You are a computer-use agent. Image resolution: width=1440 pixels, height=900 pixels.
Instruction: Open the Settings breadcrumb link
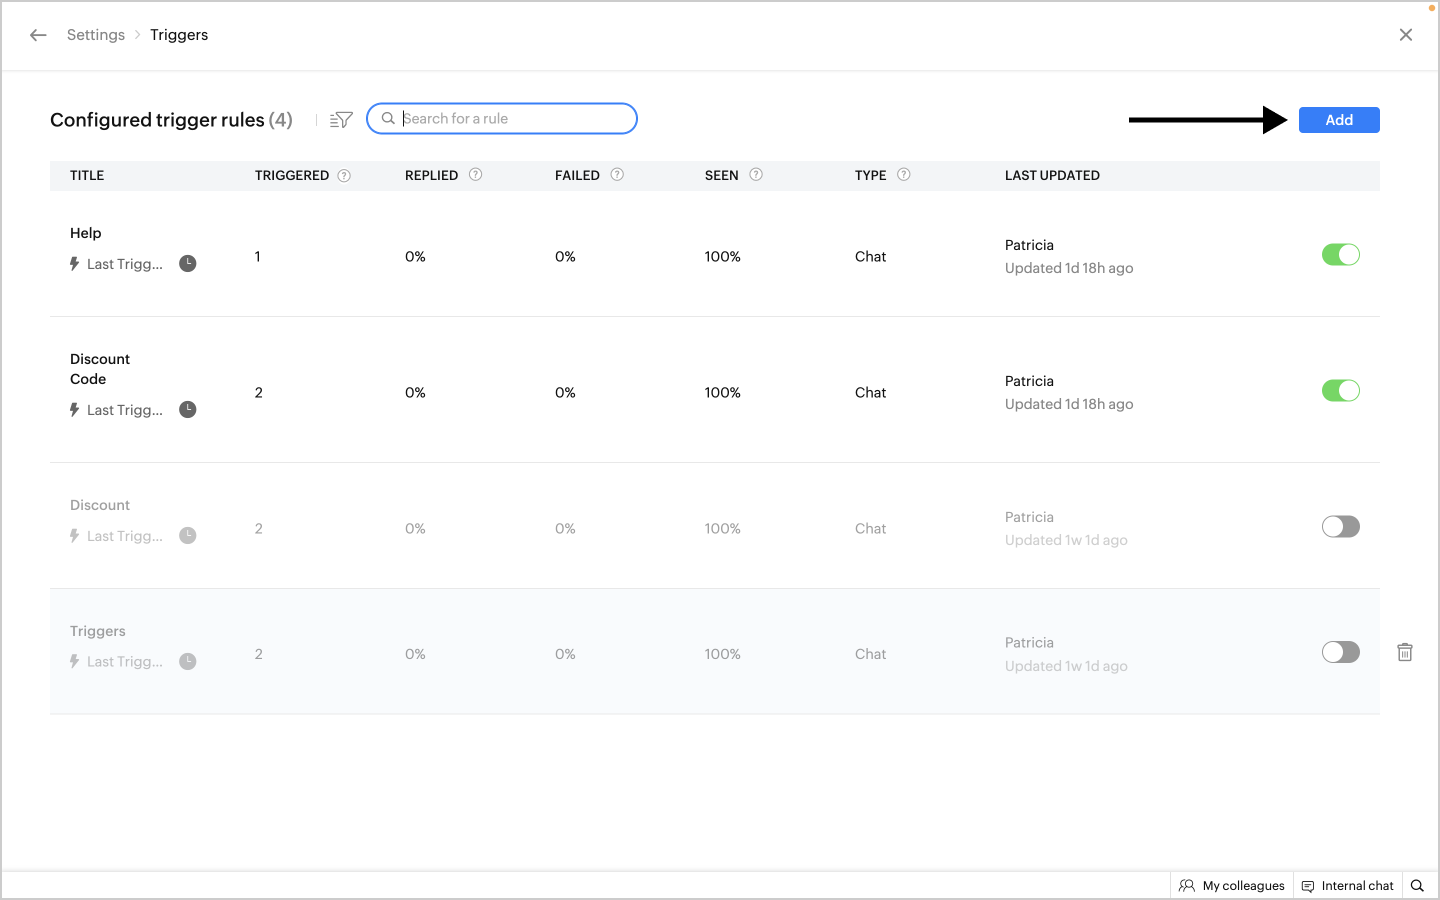click(x=96, y=35)
